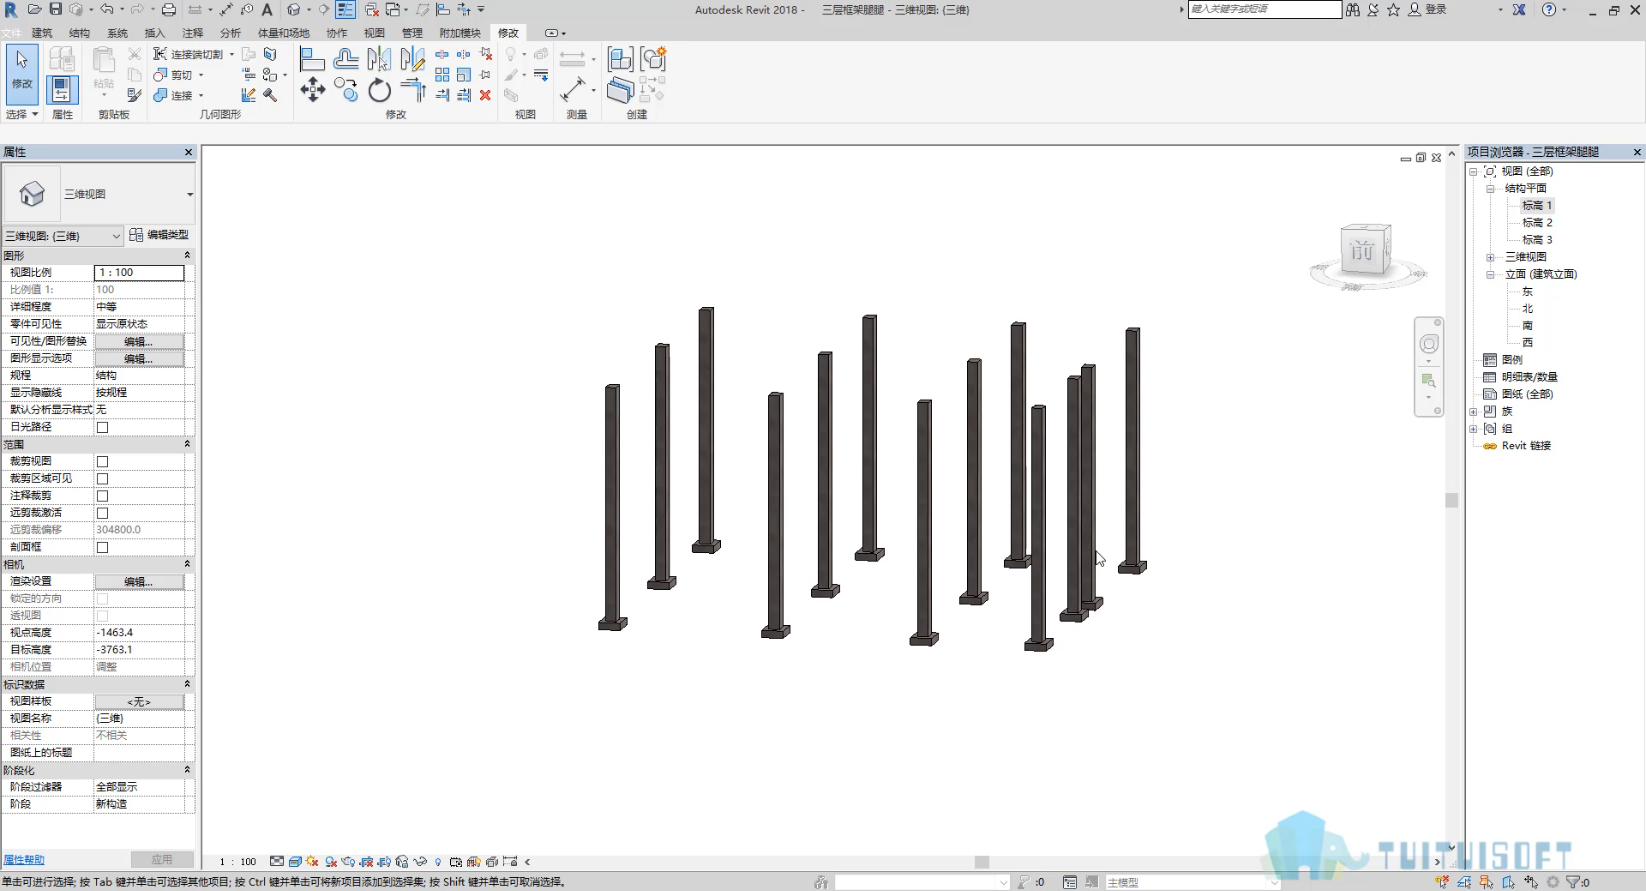The width and height of the screenshot is (1646, 891).
Task: Select the Copy tool in the ribbon
Action: pos(346,90)
